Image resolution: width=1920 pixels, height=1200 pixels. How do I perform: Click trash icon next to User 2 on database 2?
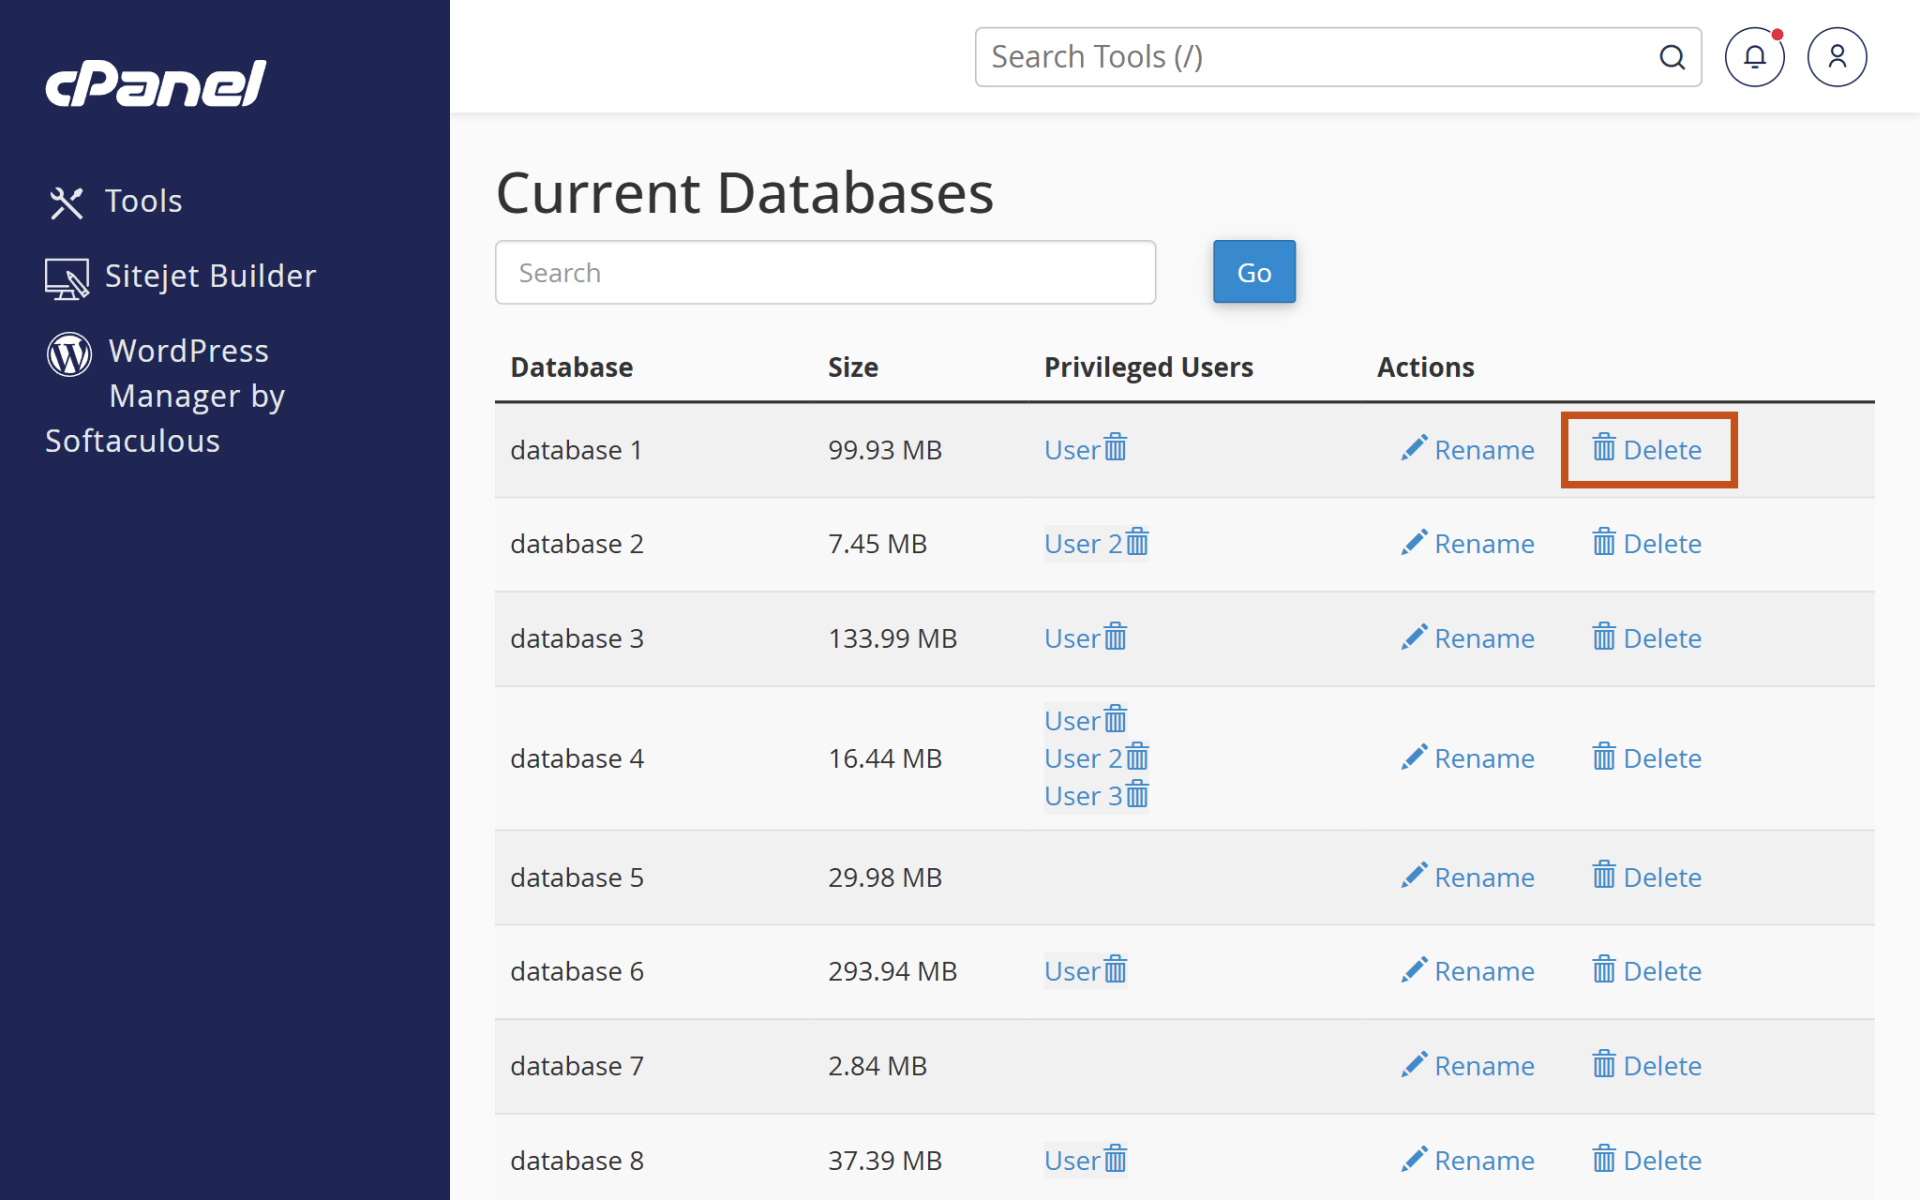tap(1138, 542)
